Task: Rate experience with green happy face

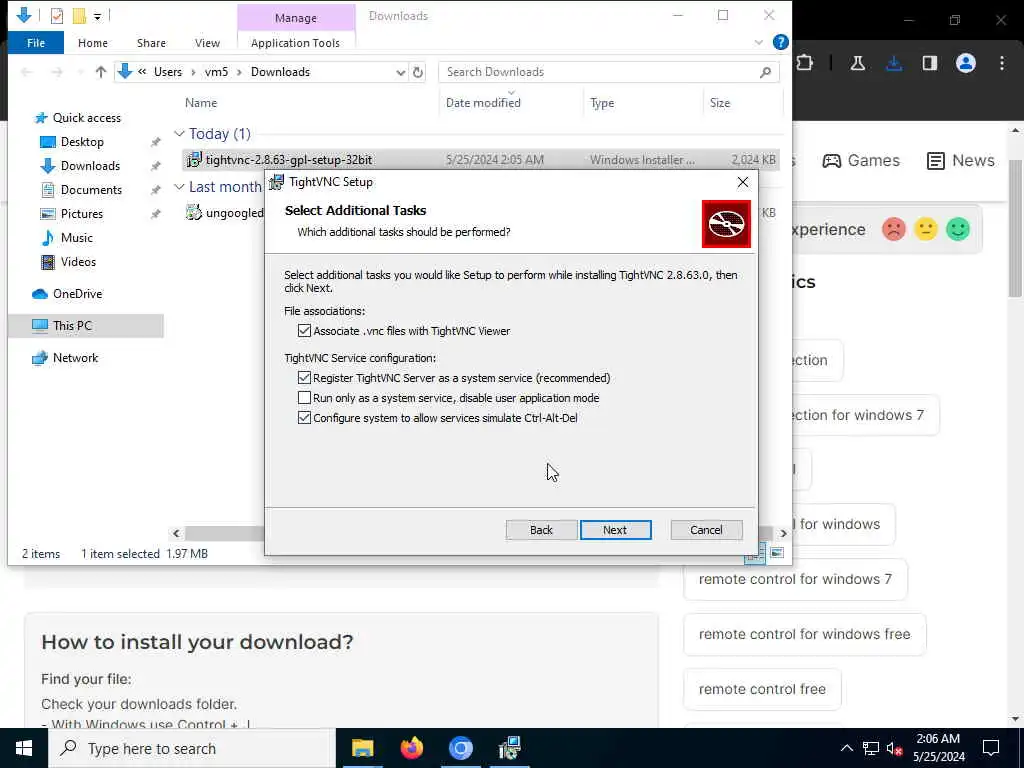Action: (x=958, y=229)
